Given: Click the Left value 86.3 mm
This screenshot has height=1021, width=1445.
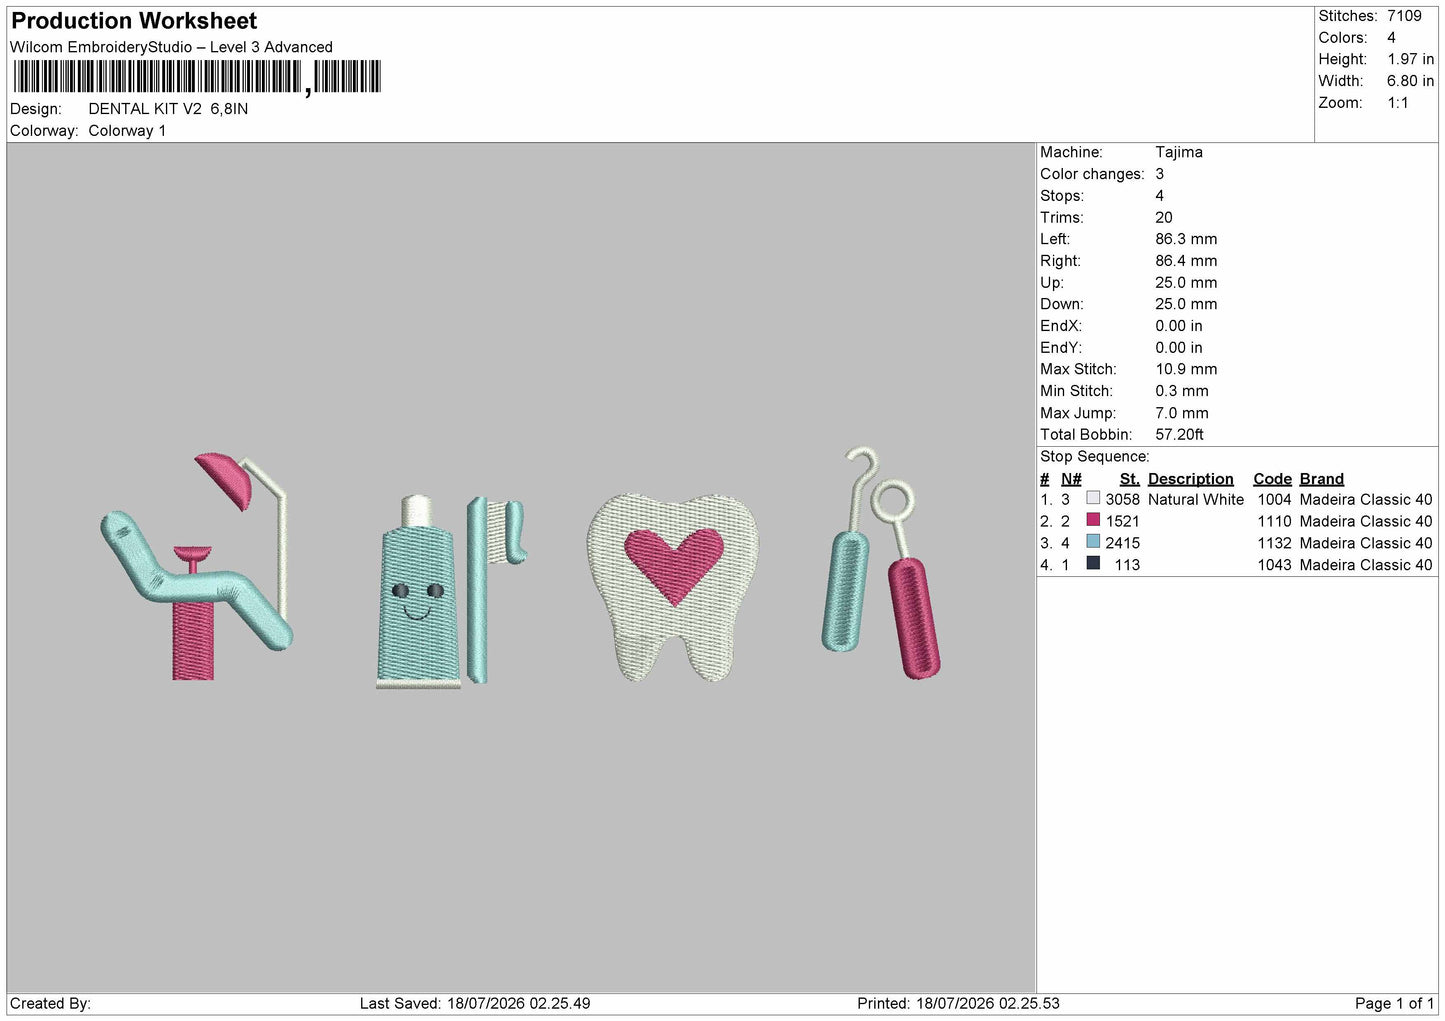Looking at the screenshot, I should 1186,239.
